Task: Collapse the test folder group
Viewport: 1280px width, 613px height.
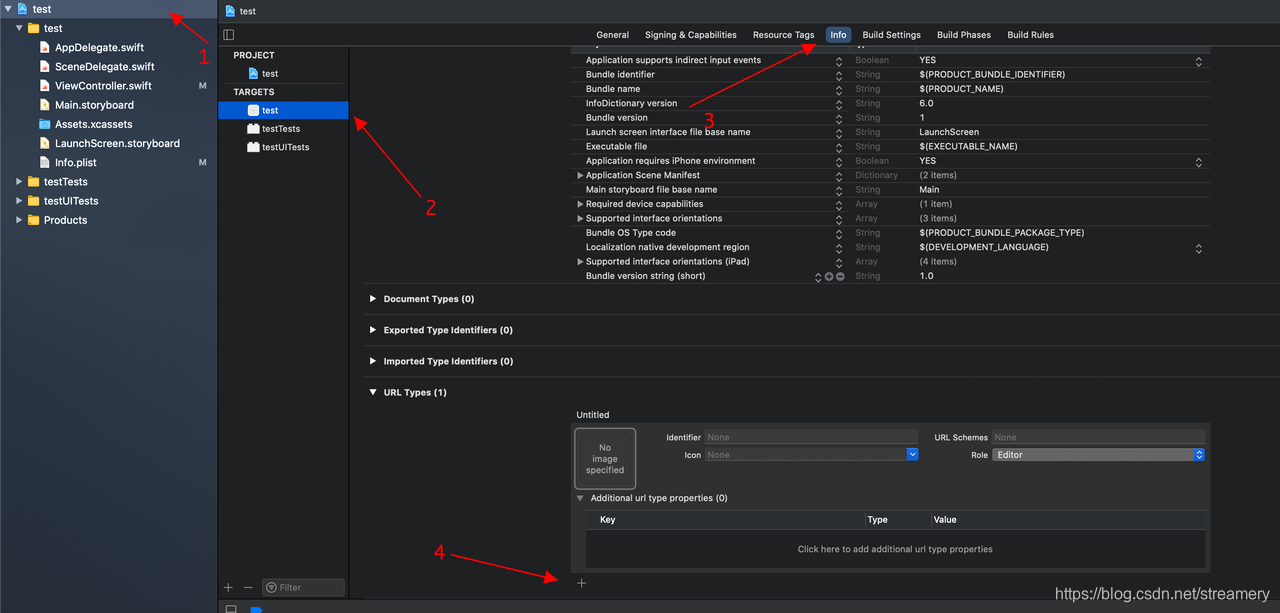Action: [19, 28]
